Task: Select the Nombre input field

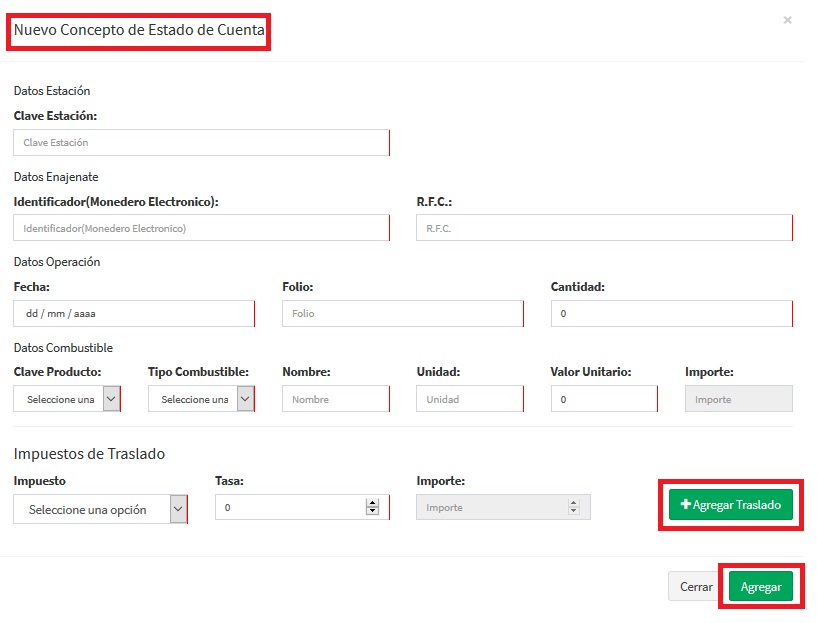Action: click(x=335, y=399)
